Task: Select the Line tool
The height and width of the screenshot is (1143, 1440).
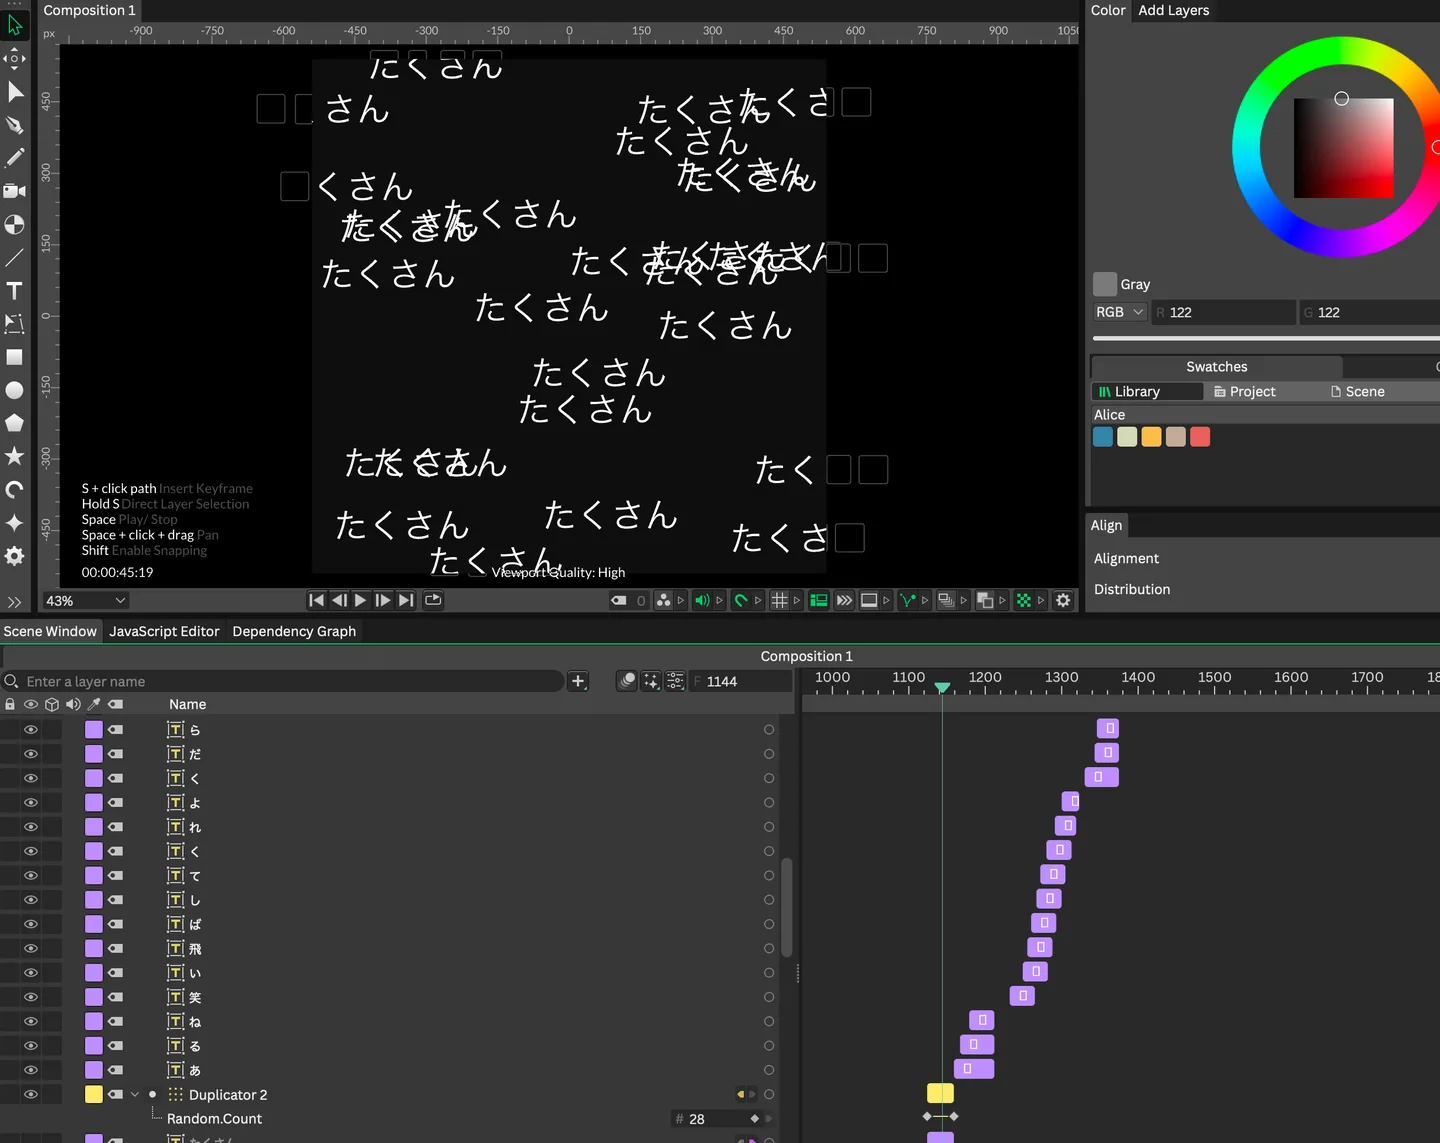Action: [x=14, y=258]
